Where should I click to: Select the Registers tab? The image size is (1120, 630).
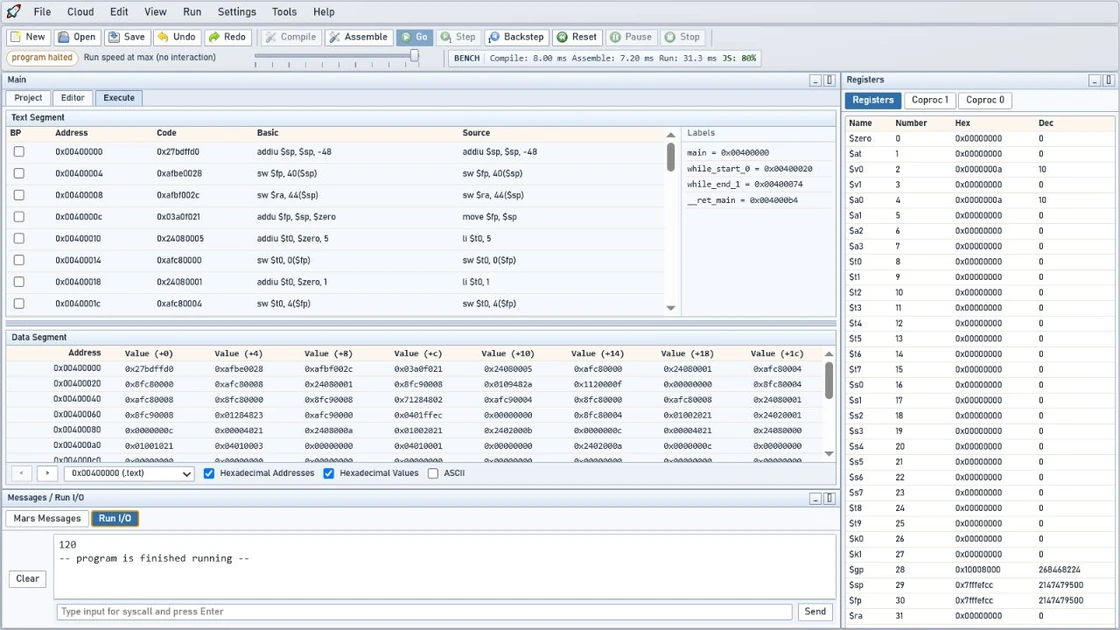(x=873, y=100)
